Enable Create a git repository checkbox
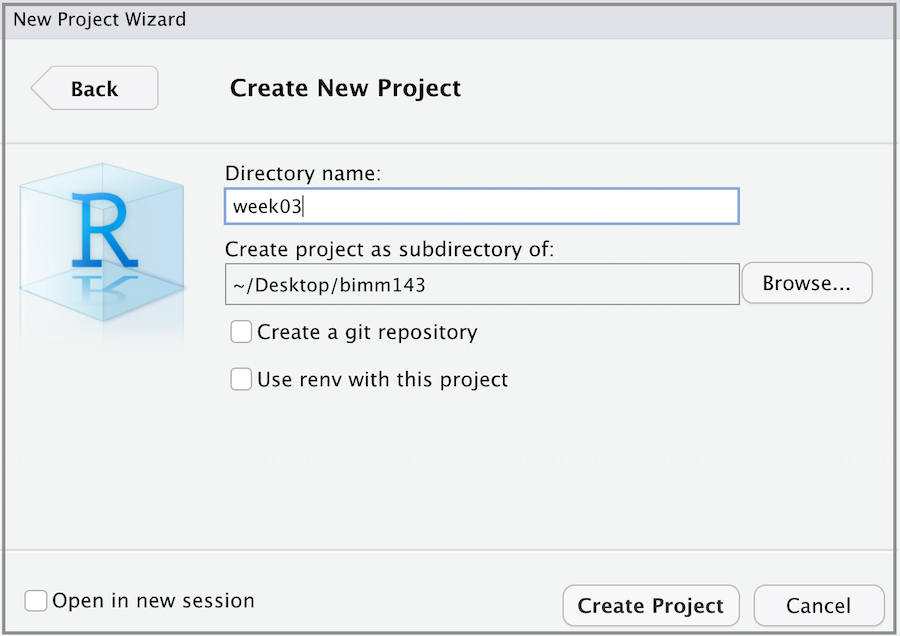Image resolution: width=900 pixels, height=636 pixels. point(241,332)
